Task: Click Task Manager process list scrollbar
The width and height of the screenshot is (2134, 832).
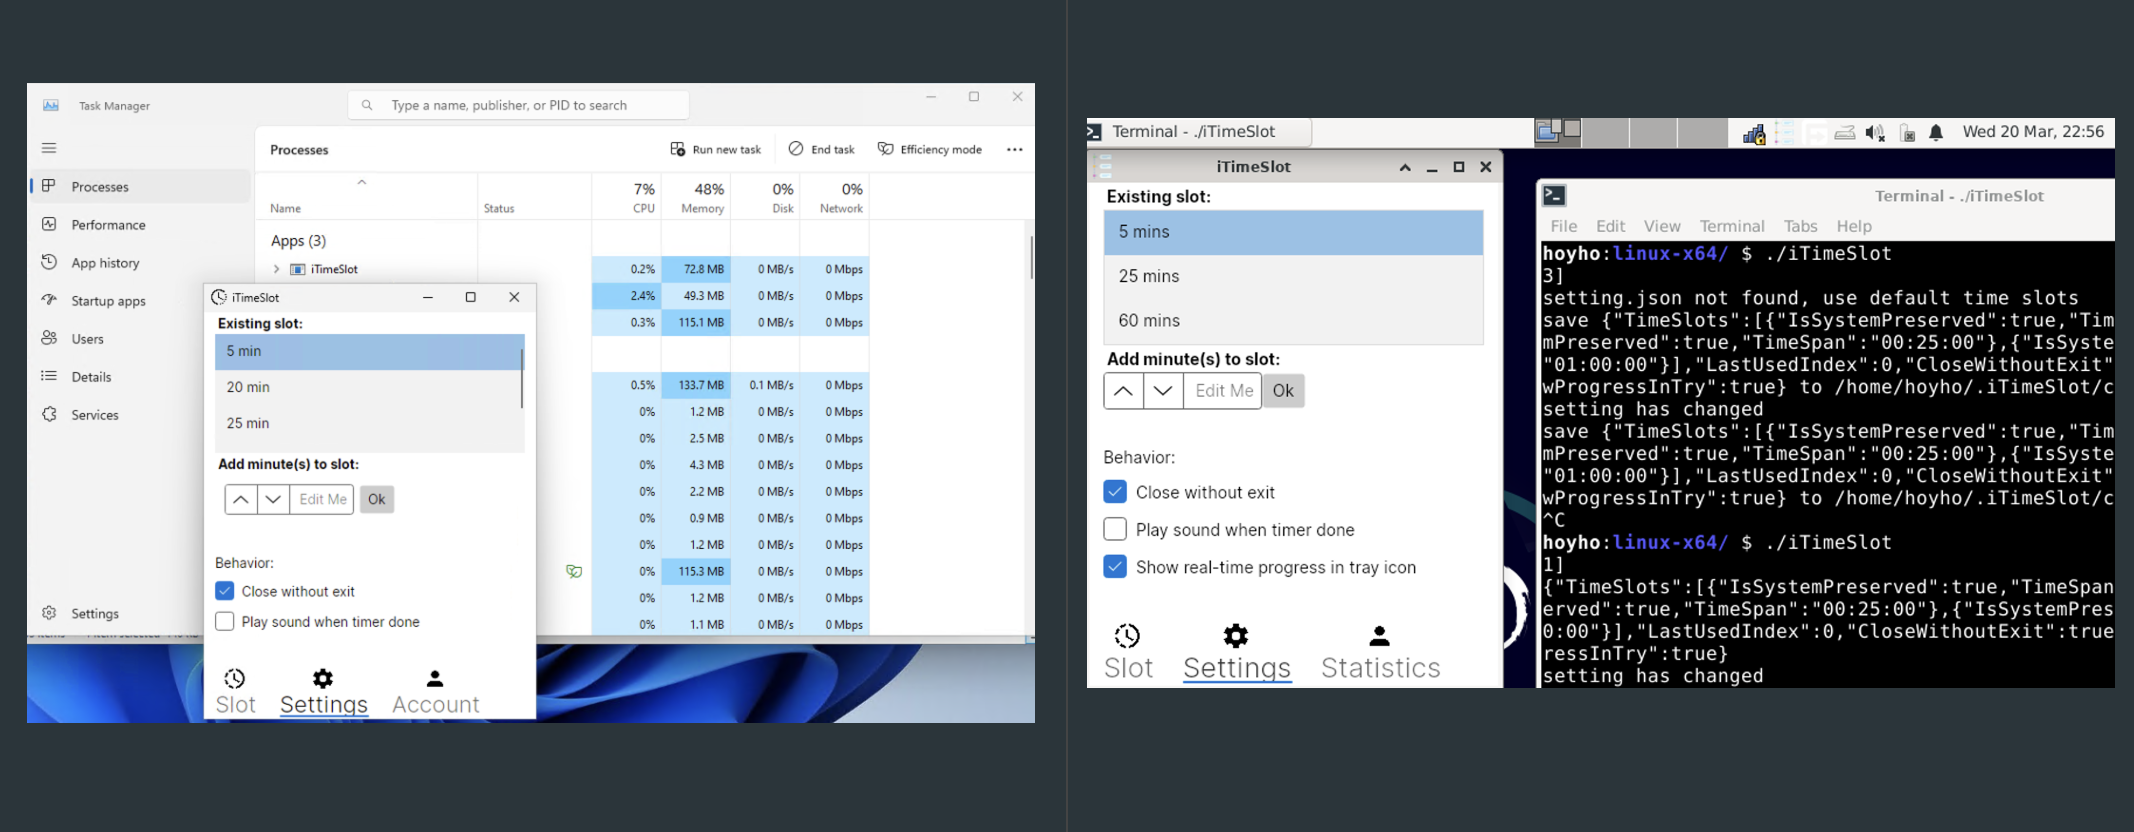Action: (1030, 257)
